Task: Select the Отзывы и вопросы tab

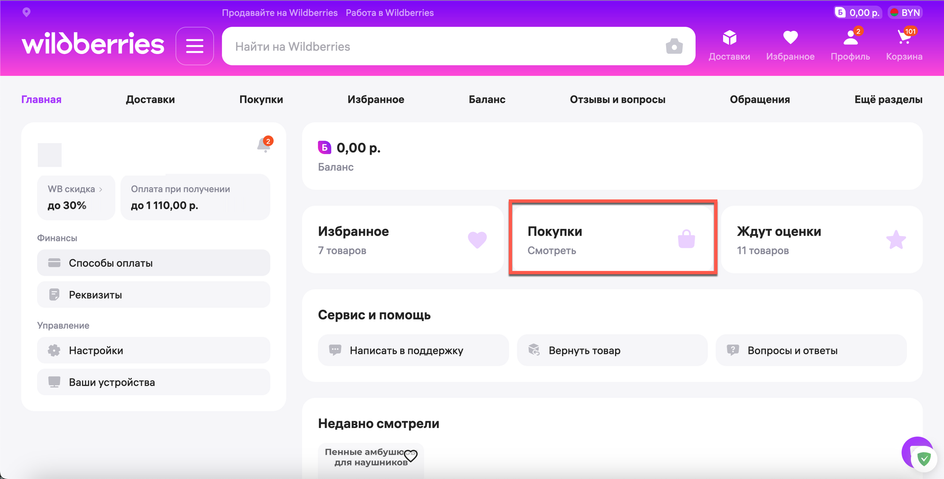Action: [618, 99]
